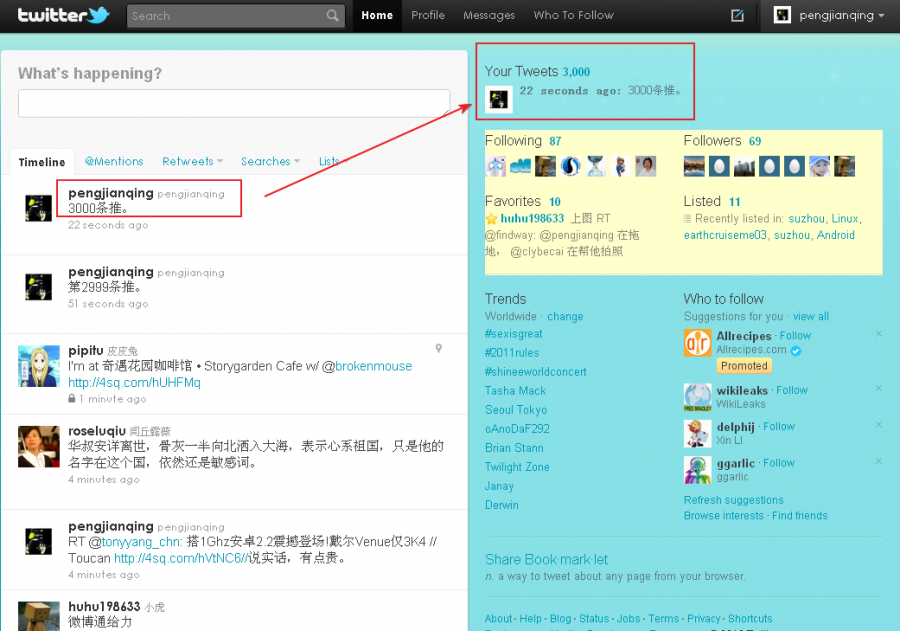The height and width of the screenshot is (631, 900).
Task: Dismiss the ggarlic follow suggestion
Action: [878, 461]
